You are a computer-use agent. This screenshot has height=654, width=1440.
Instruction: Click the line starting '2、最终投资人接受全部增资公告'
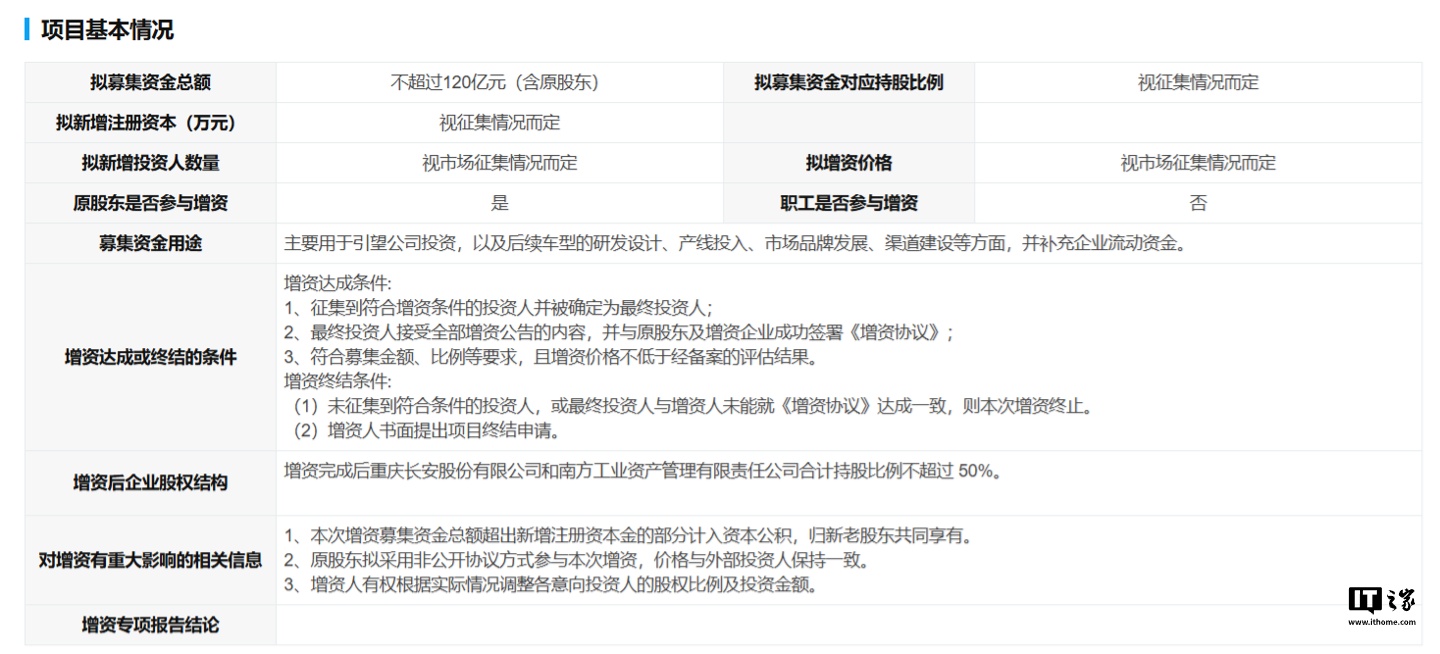620,333
